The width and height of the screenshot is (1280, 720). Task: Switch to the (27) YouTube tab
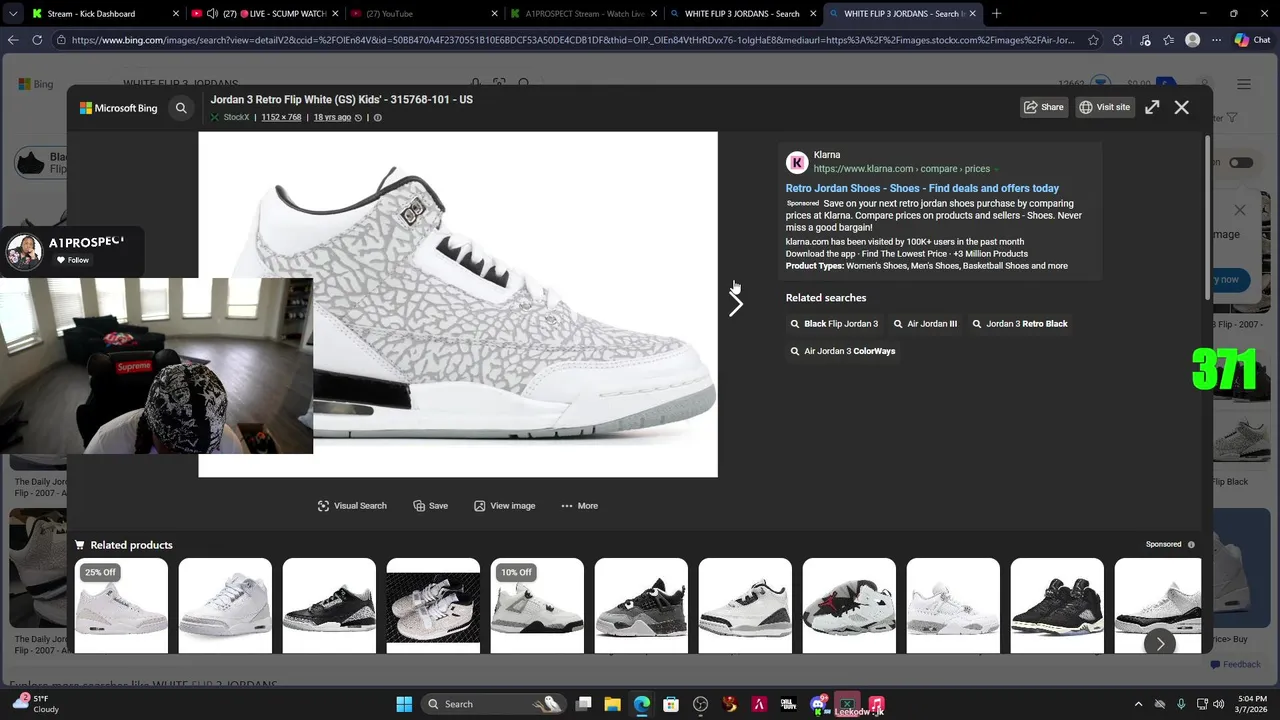pyautogui.click(x=425, y=14)
